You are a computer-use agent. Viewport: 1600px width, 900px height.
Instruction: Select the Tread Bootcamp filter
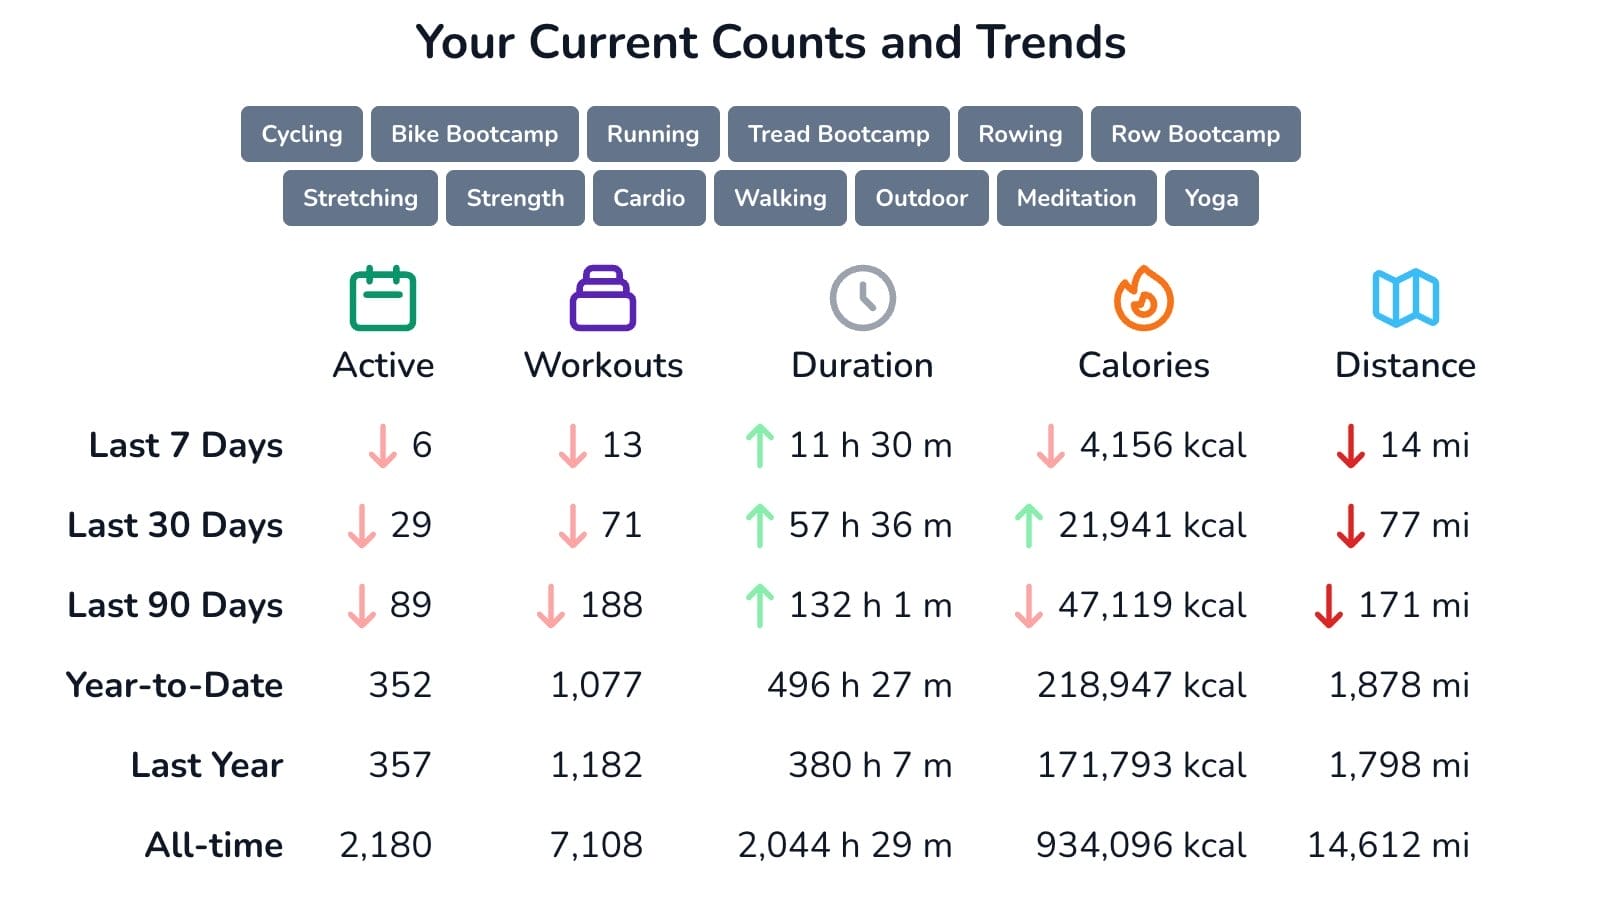click(838, 134)
